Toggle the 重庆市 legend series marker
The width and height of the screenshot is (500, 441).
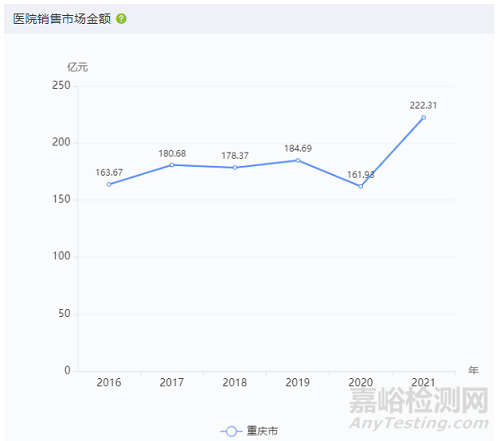[231, 431]
